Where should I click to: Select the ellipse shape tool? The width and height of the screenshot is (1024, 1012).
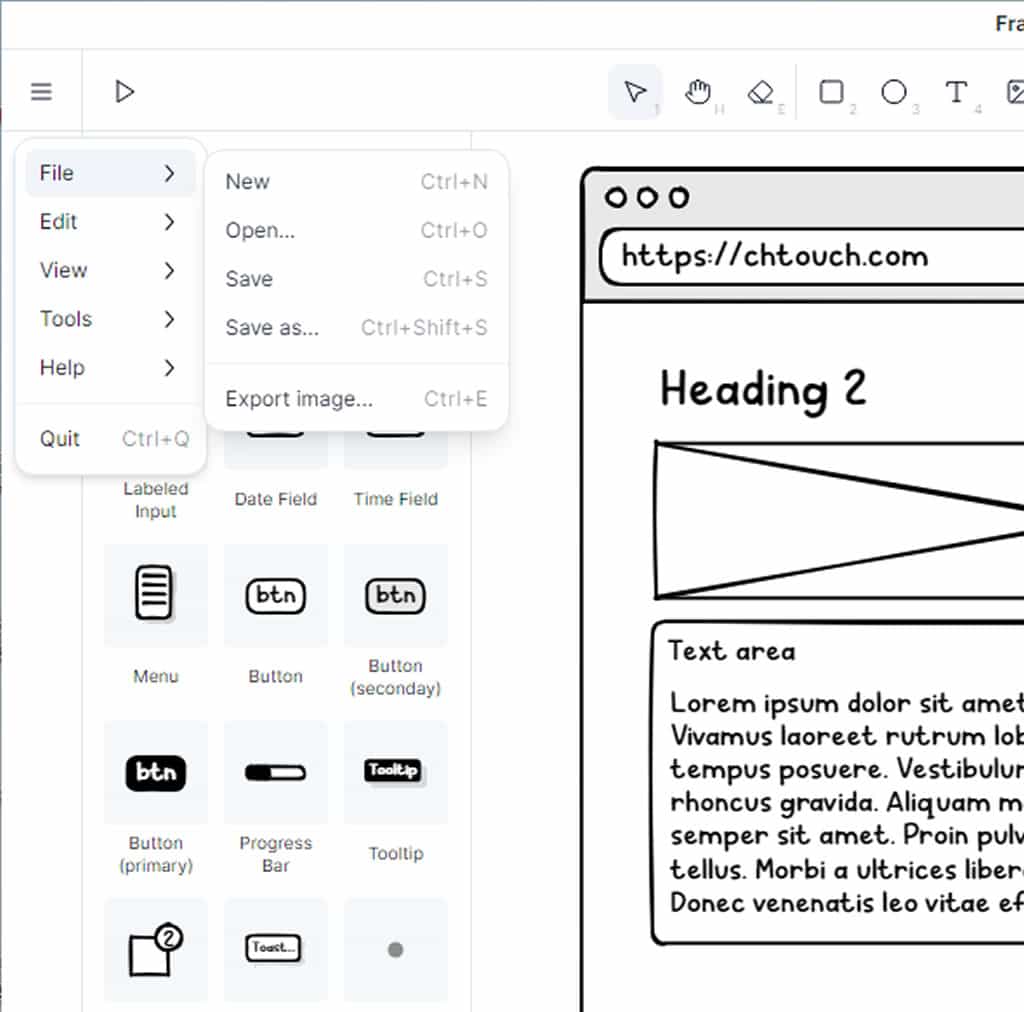coord(893,91)
